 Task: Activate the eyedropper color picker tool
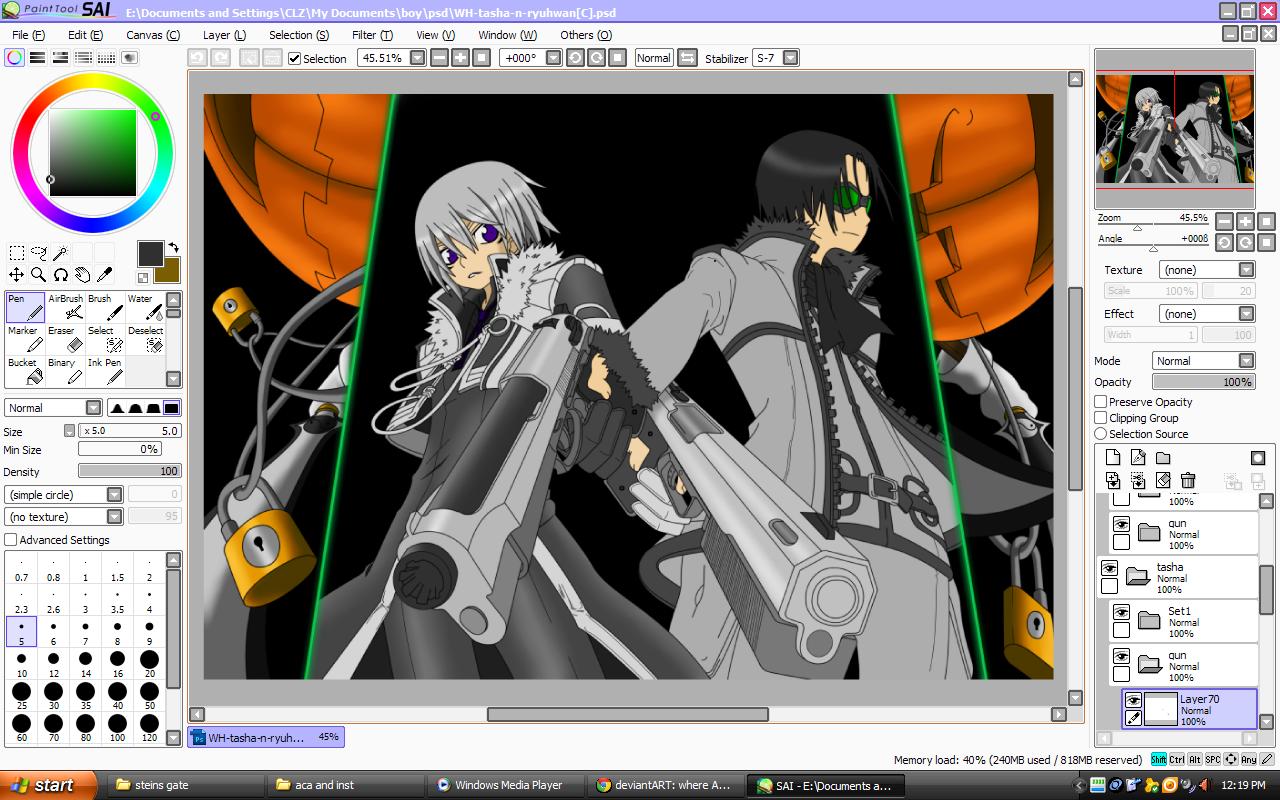tap(105, 274)
